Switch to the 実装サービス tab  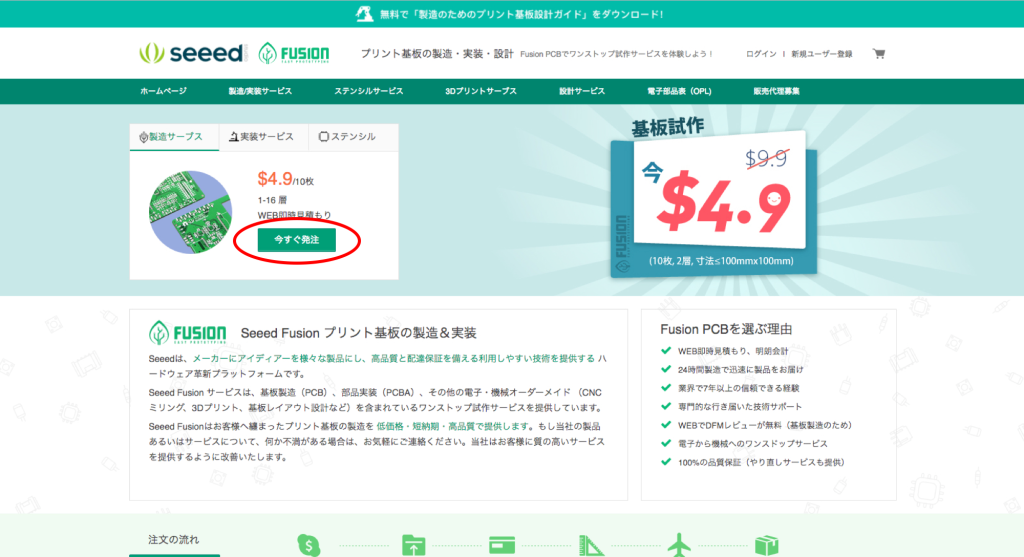(x=261, y=137)
